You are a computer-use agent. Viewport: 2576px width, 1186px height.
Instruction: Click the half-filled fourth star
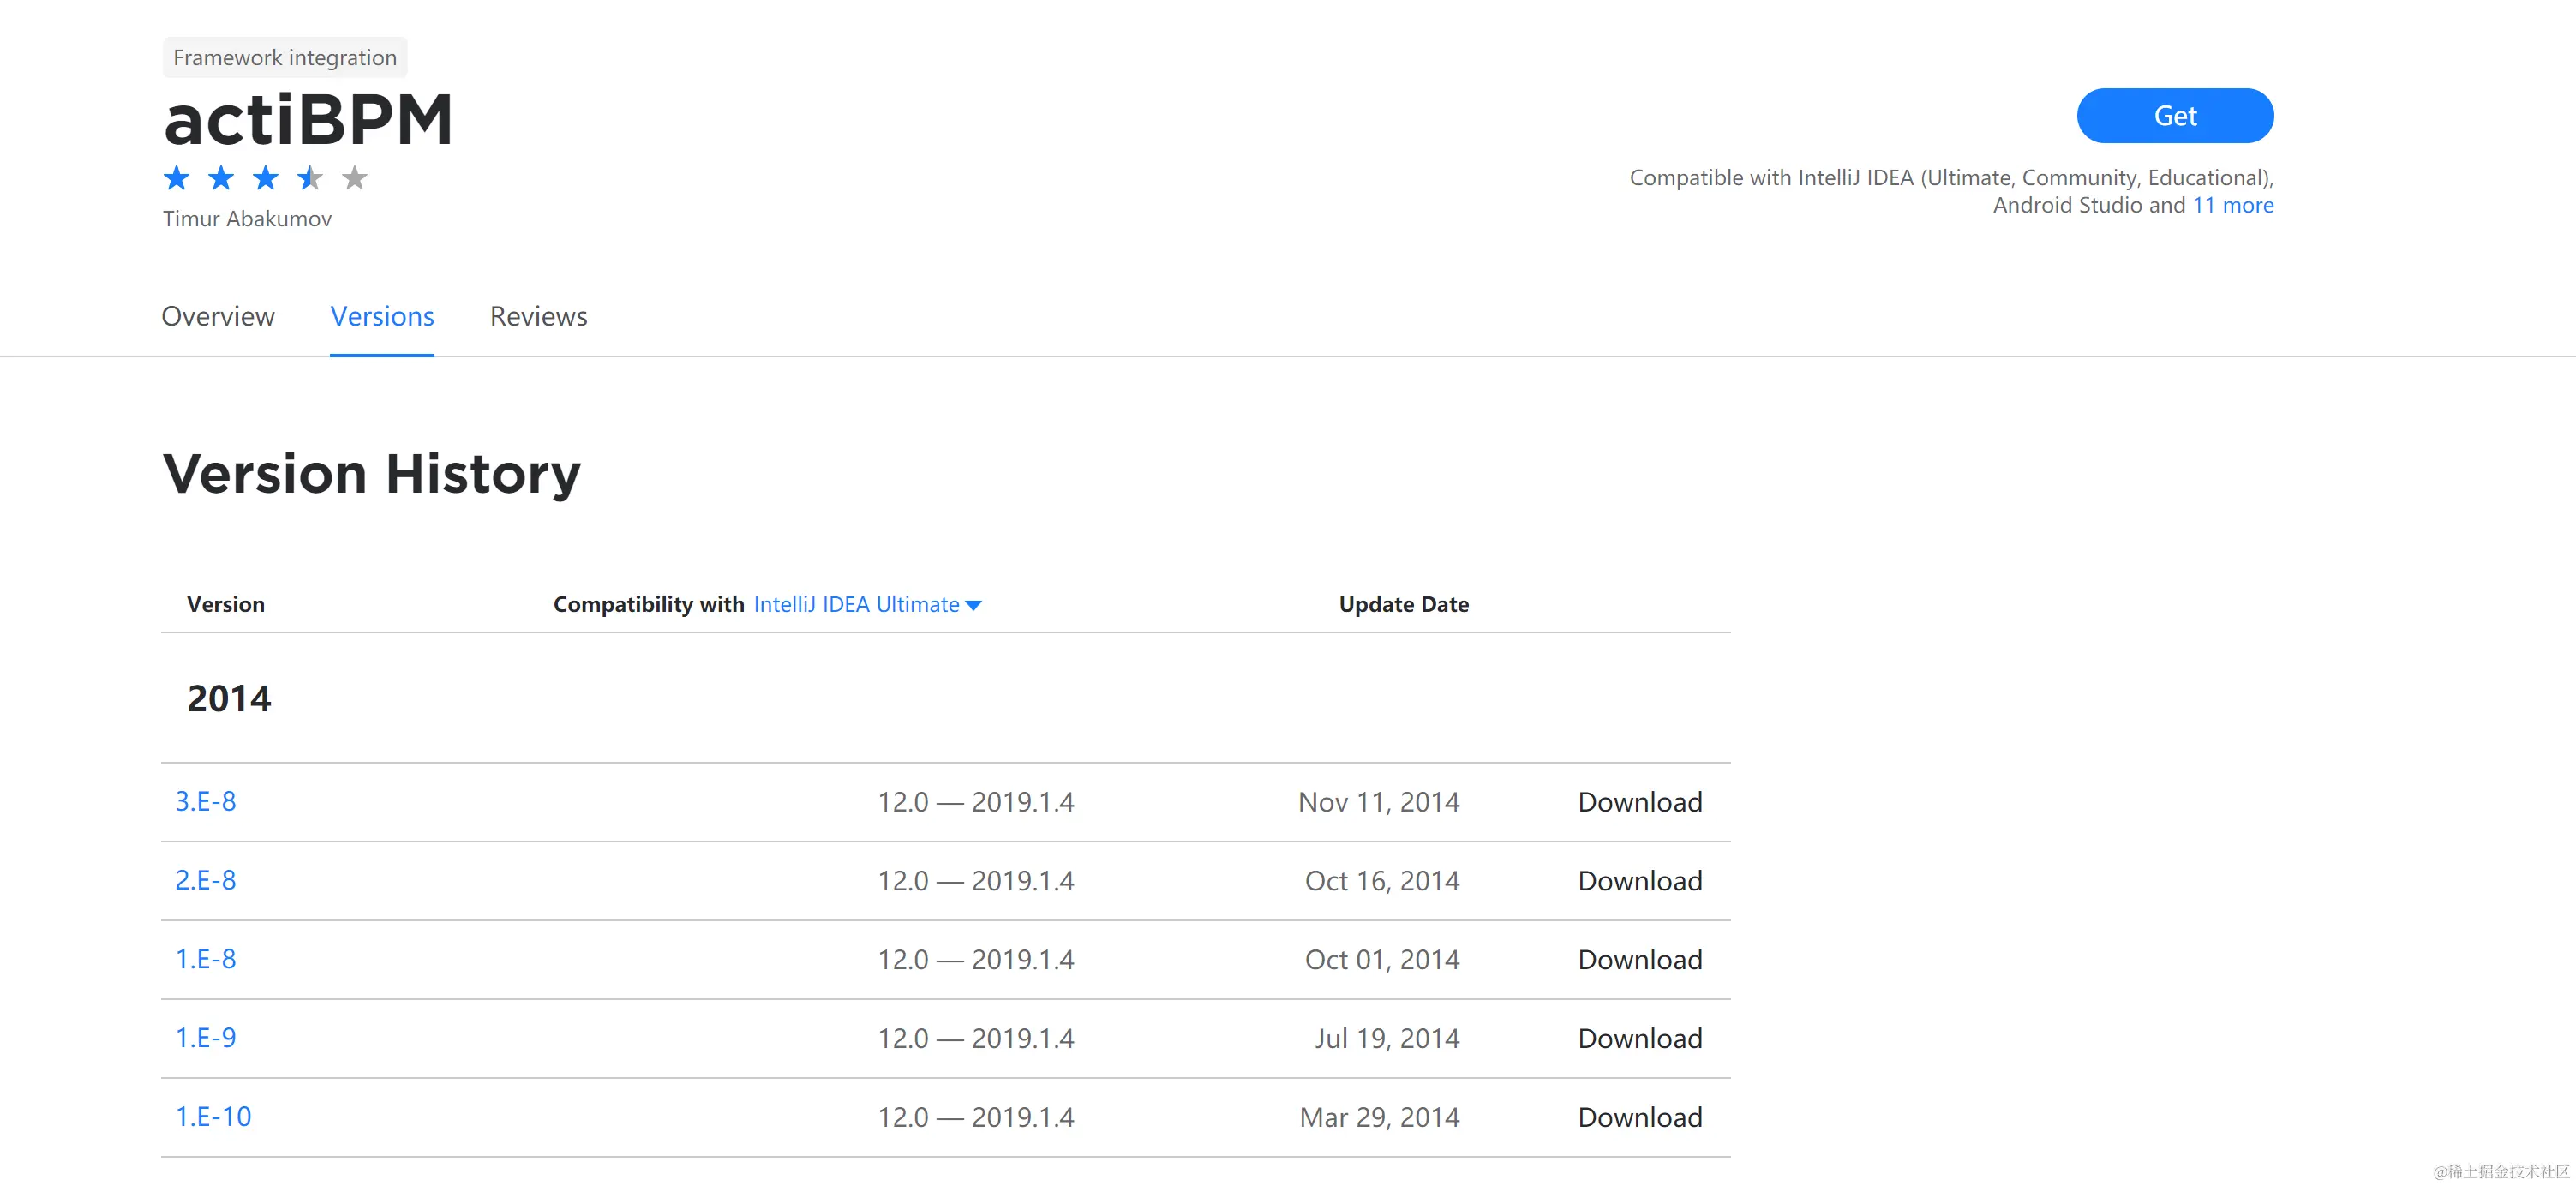(x=310, y=178)
